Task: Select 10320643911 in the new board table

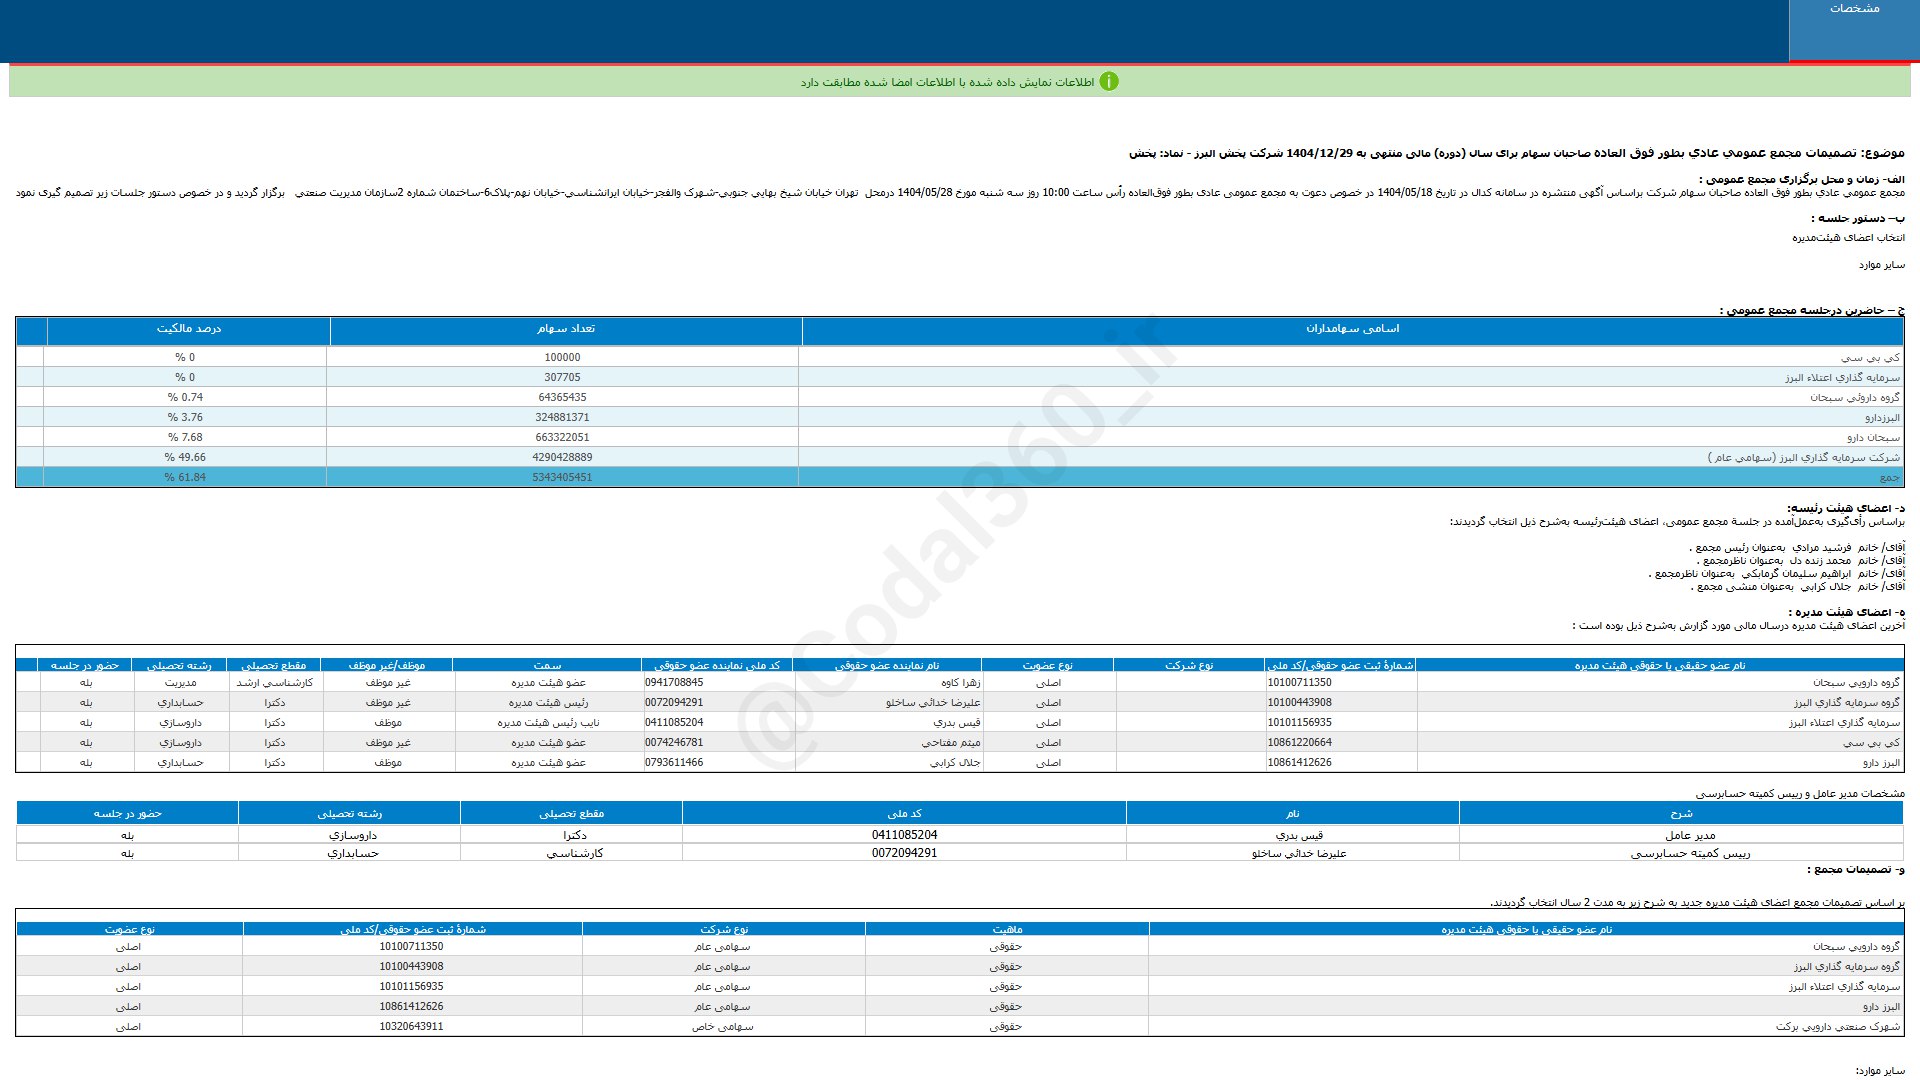Action: pos(411,1027)
